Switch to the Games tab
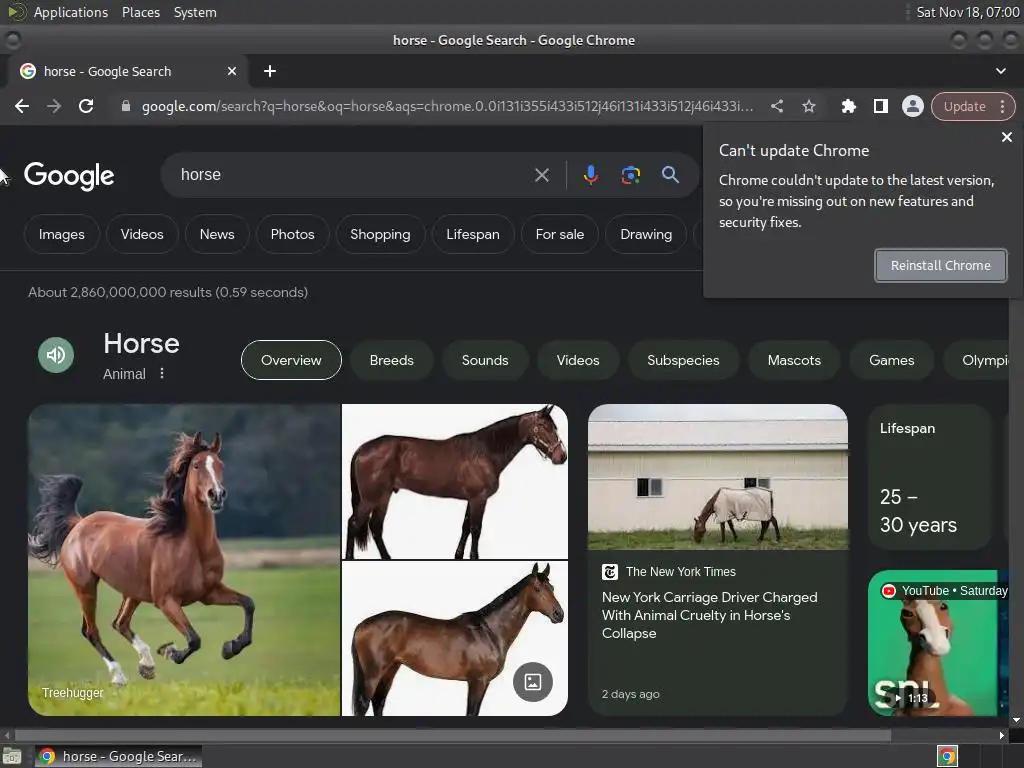The image size is (1024, 768). (x=891, y=360)
